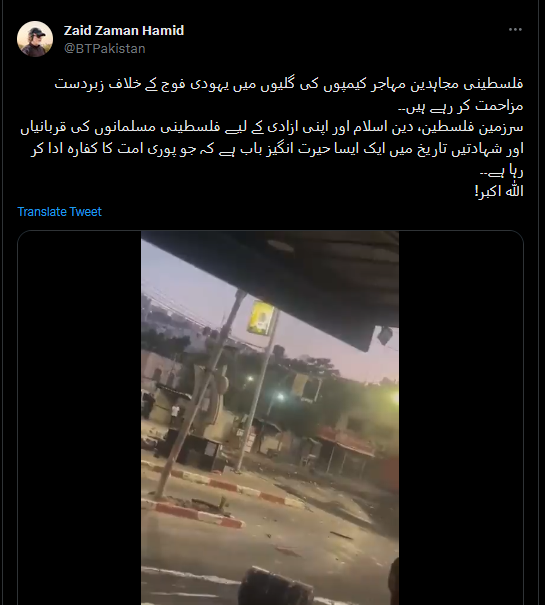
Task: Click the black right letterbox of the video
Action: 461,417
